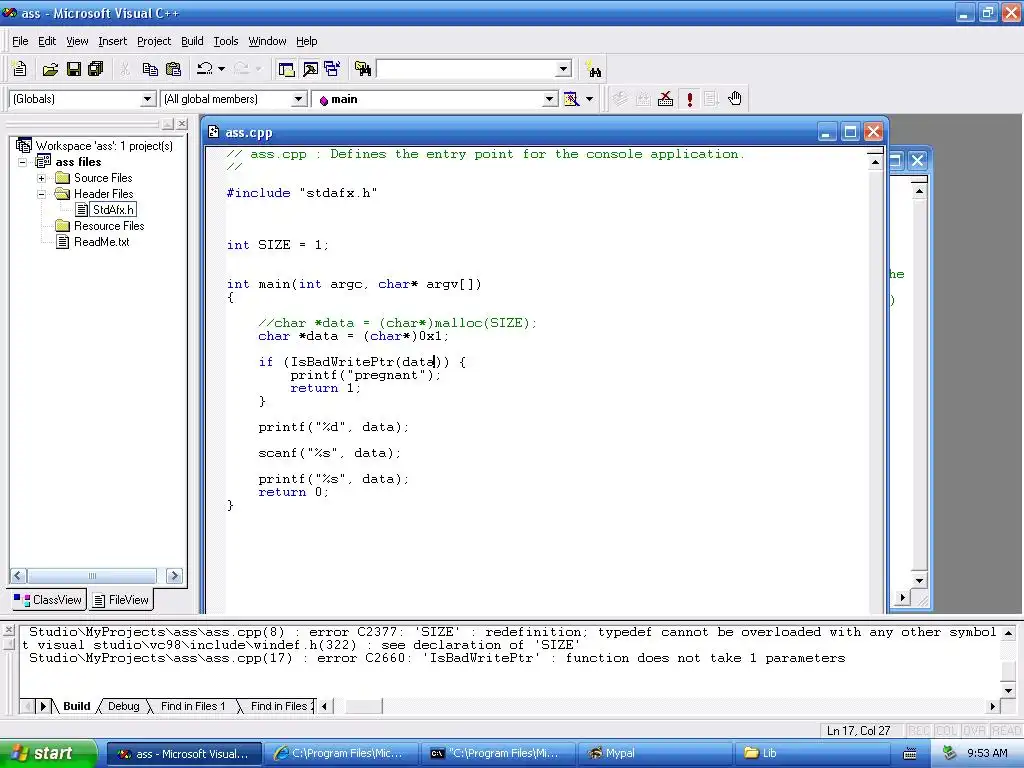
Task: Click the Open file toolbar icon
Action: 50,69
